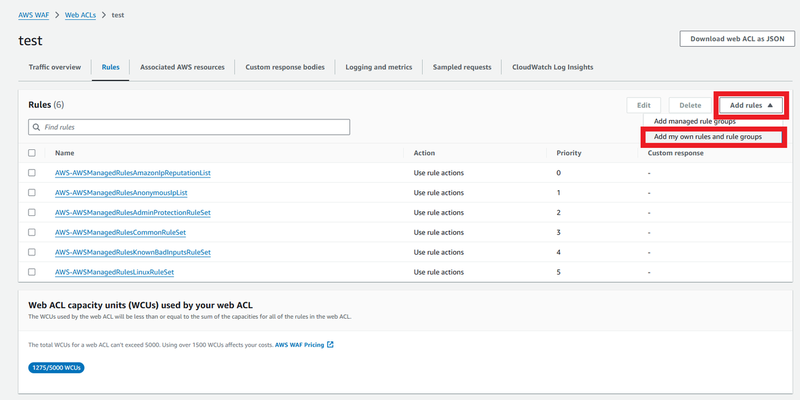Click the Web ACL capacity units heading
This screenshot has width=800, height=400.
pyautogui.click(x=140, y=305)
